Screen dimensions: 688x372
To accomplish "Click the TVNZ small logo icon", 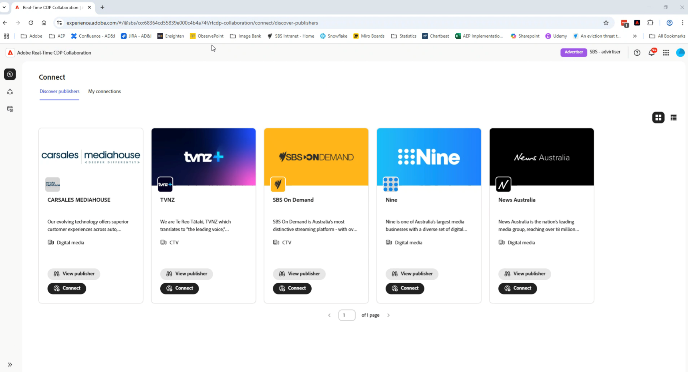I will tap(165, 184).
